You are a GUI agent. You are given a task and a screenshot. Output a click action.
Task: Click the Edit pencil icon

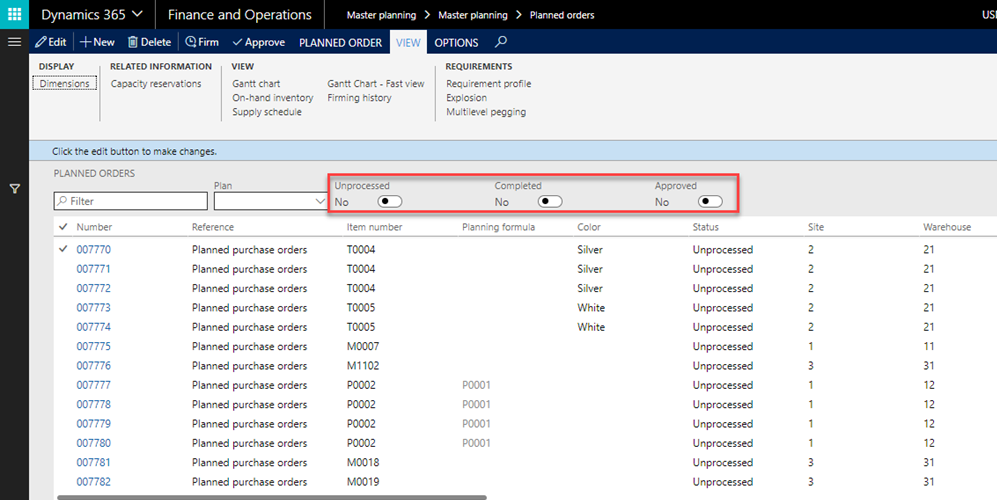click(x=41, y=42)
